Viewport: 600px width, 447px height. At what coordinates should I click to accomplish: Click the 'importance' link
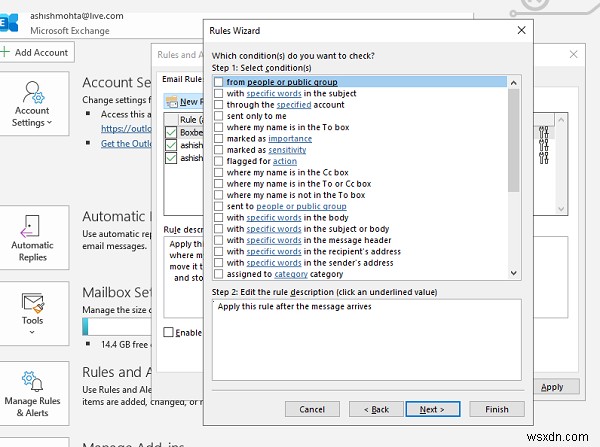click(x=290, y=139)
